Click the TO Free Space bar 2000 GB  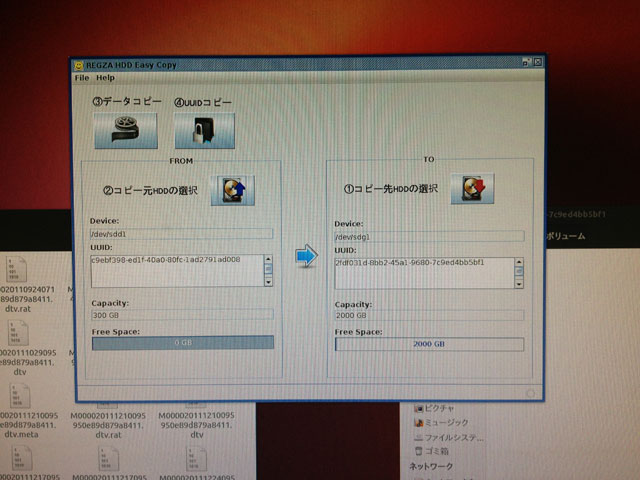[429, 344]
